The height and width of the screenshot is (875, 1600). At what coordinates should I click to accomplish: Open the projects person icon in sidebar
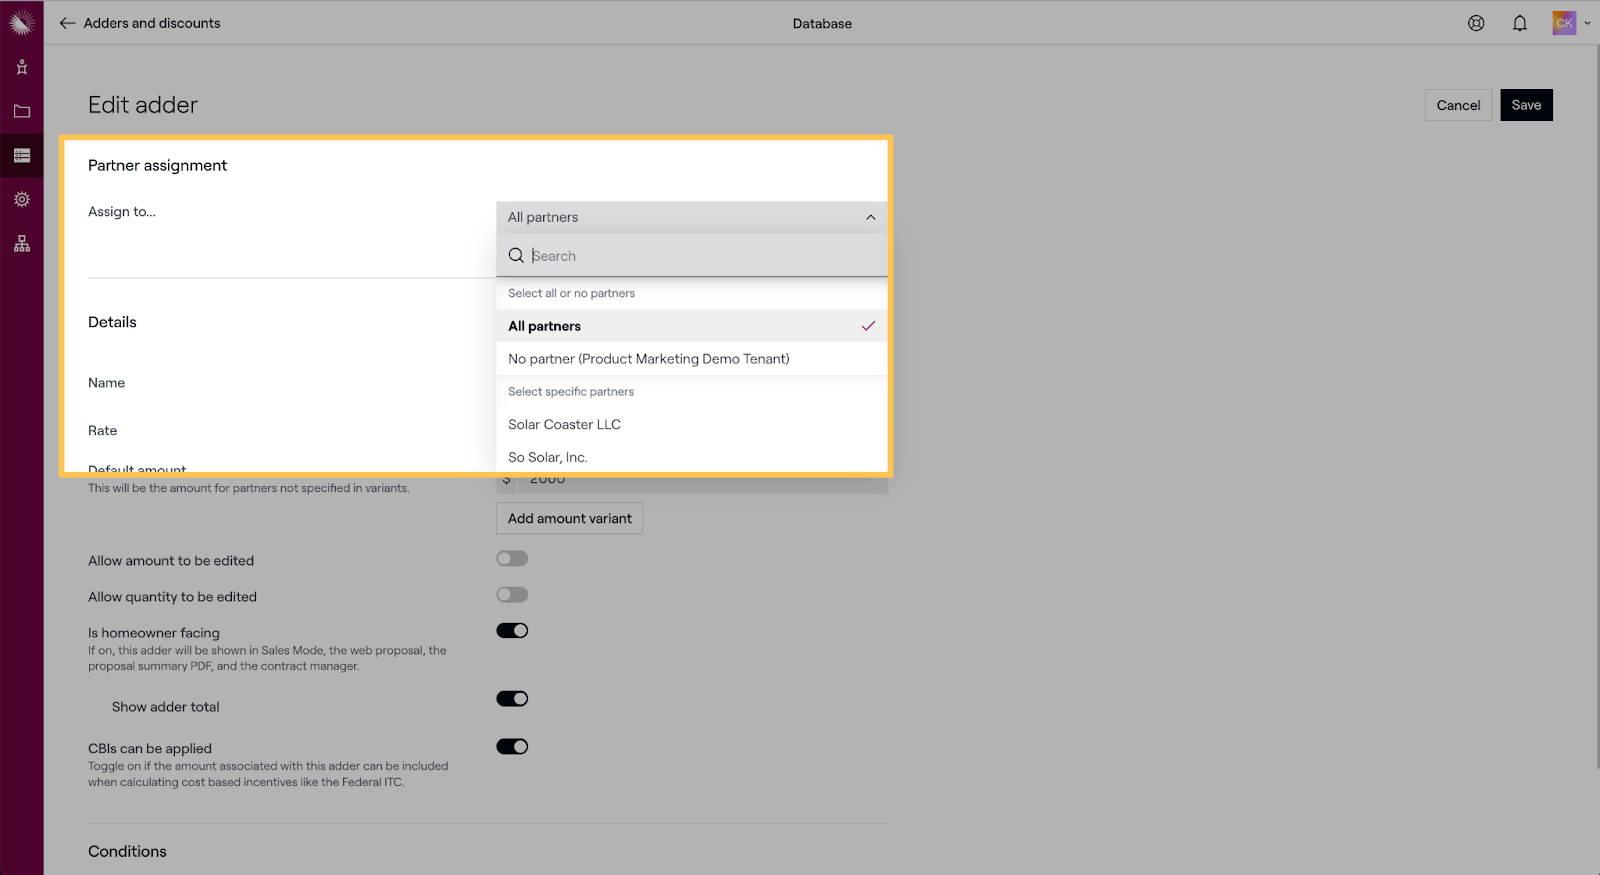click(22, 67)
